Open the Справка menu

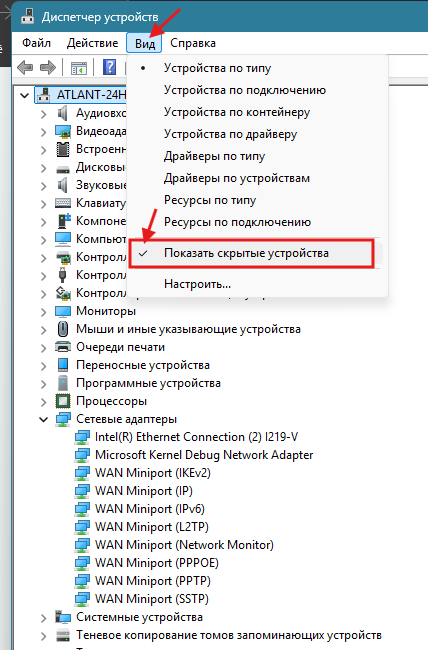pos(193,43)
